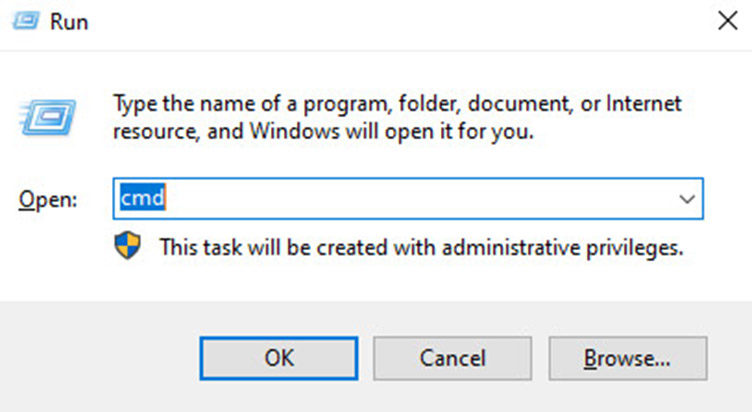Click the word Internet in the description
Image resolution: width=752 pixels, height=412 pixels.
[x=644, y=103]
